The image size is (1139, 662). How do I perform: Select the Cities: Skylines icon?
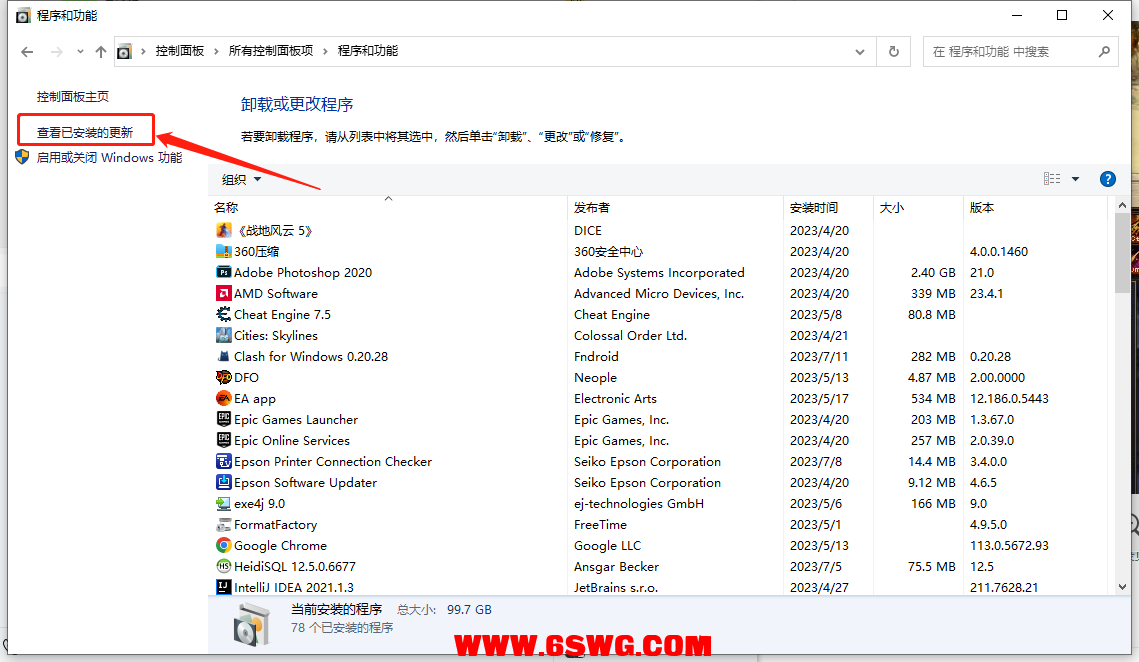click(x=224, y=336)
